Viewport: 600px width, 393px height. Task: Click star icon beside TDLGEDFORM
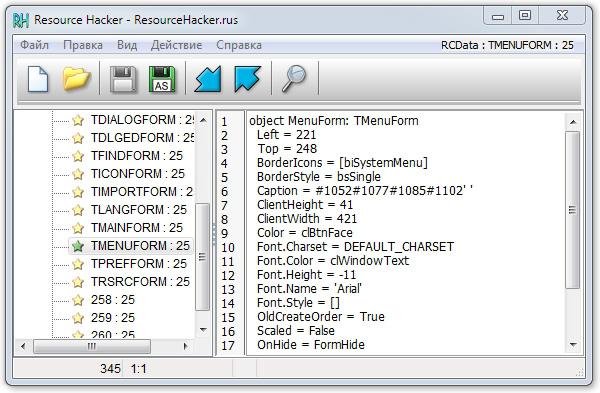78,138
